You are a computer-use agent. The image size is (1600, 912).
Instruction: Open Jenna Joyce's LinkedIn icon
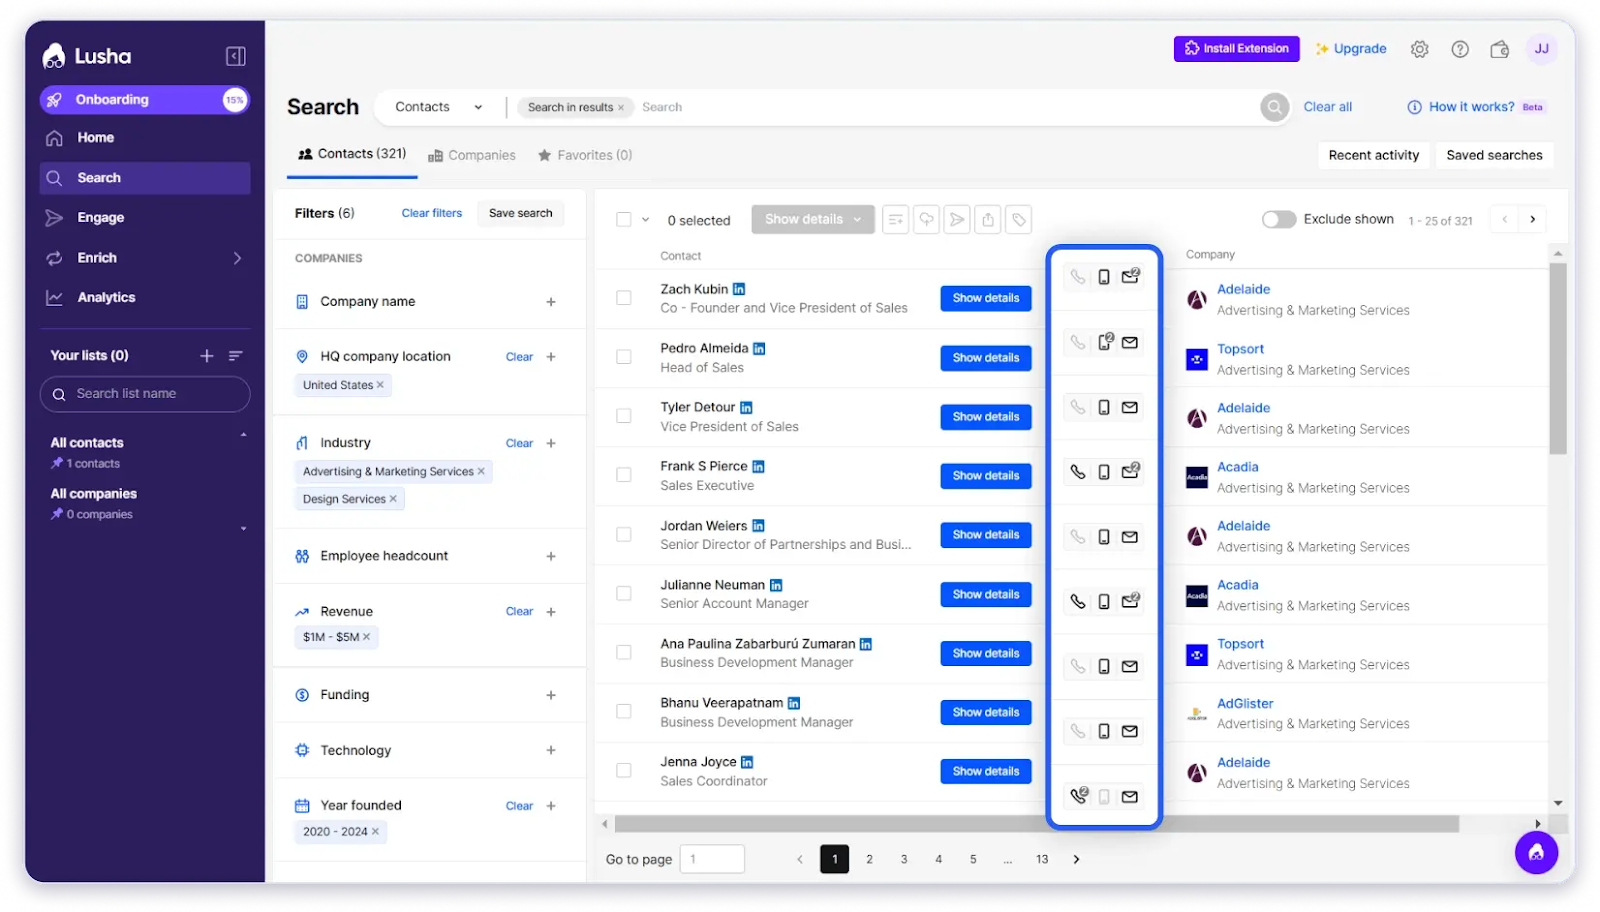point(747,763)
